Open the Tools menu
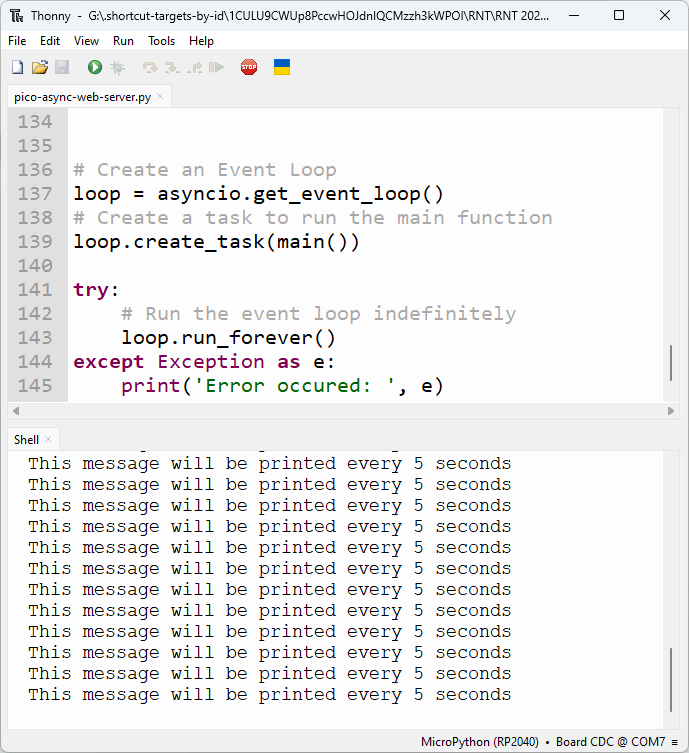The image size is (689, 753). (161, 41)
